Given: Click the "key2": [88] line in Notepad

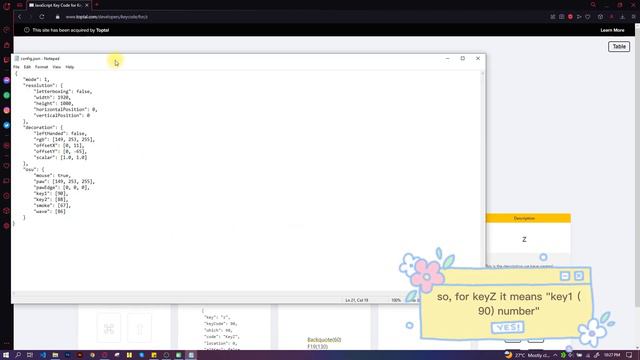Looking at the screenshot, I should click(51, 200).
